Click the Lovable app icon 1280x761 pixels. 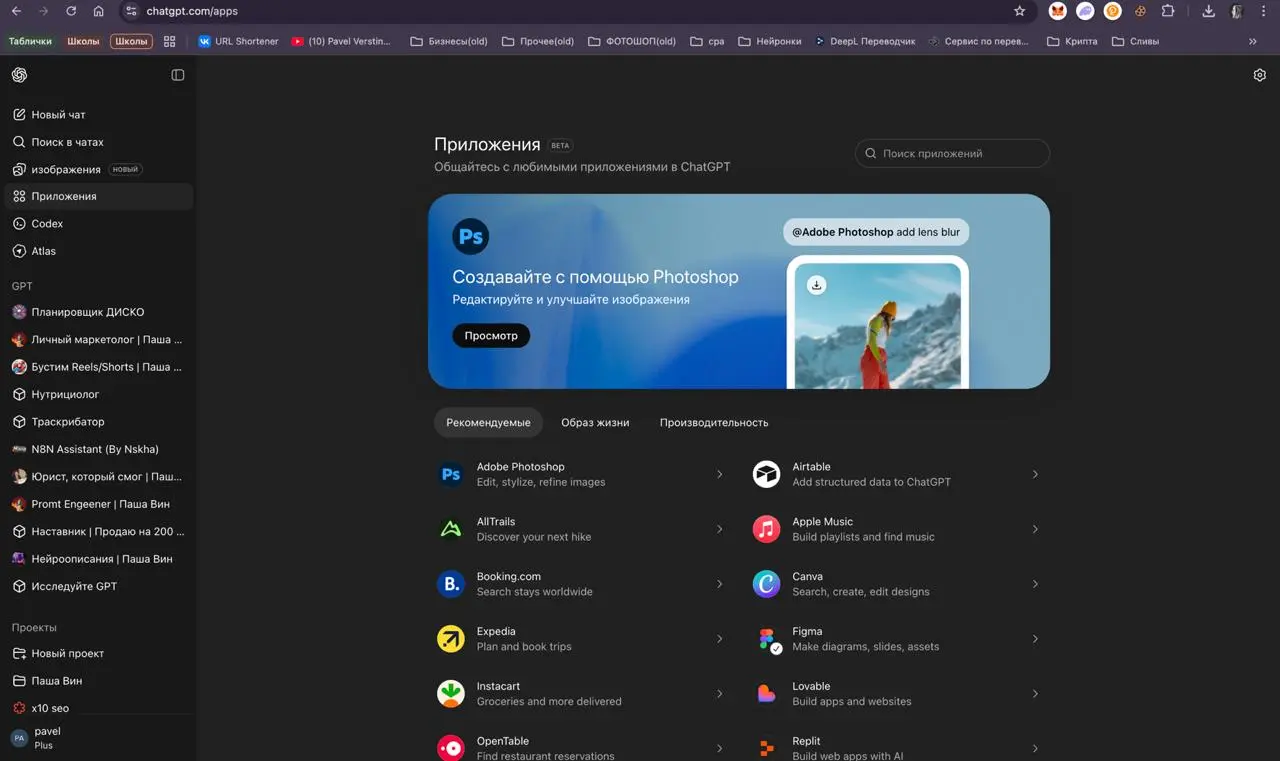(x=766, y=694)
